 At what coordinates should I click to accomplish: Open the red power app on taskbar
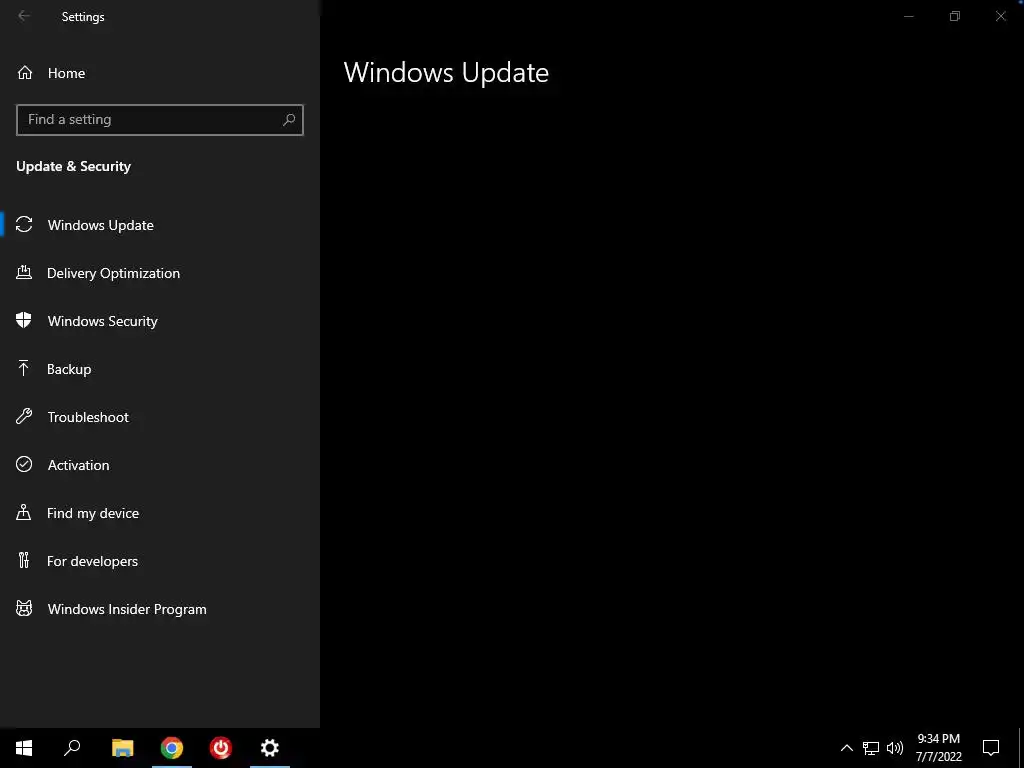(x=221, y=748)
